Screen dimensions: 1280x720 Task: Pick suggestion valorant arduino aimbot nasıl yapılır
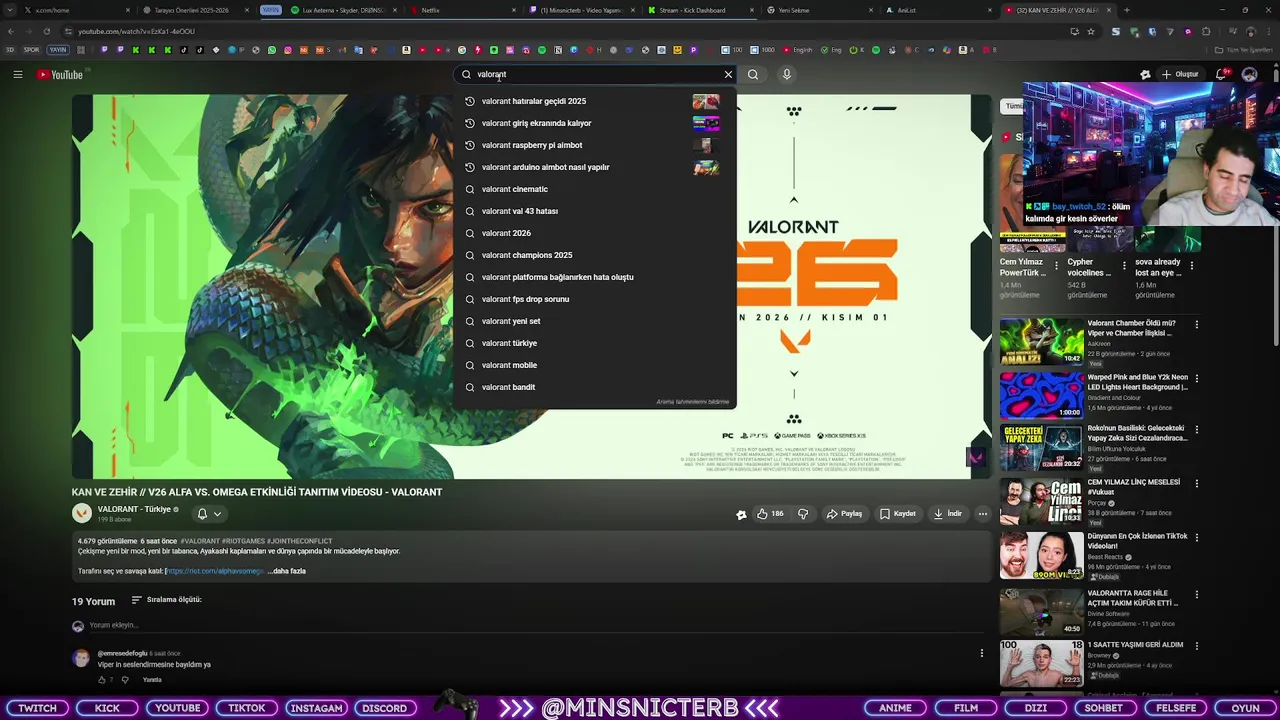594,167
